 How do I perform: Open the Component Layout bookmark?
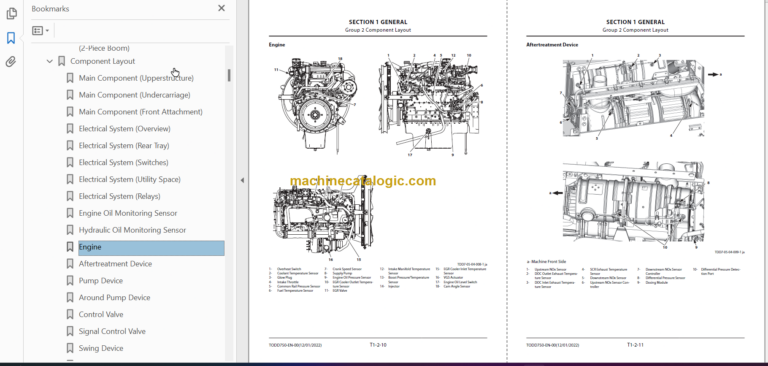[102, 61]
